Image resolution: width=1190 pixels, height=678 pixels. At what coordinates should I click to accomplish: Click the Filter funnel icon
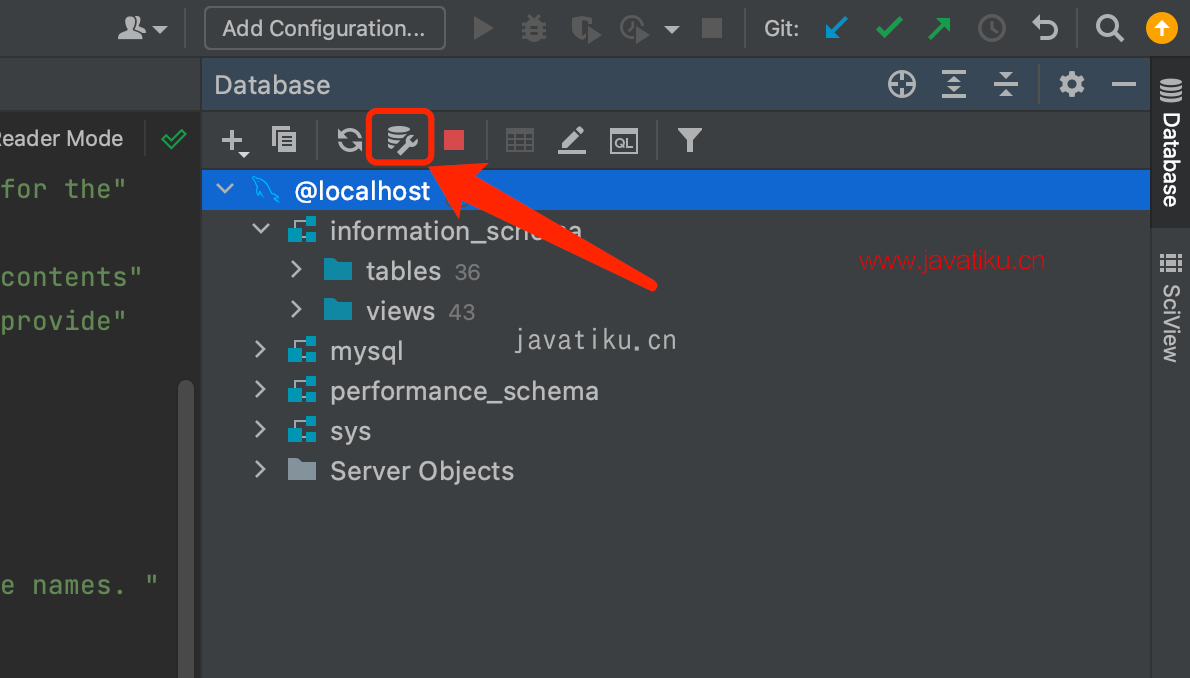(x=689, y=140)
